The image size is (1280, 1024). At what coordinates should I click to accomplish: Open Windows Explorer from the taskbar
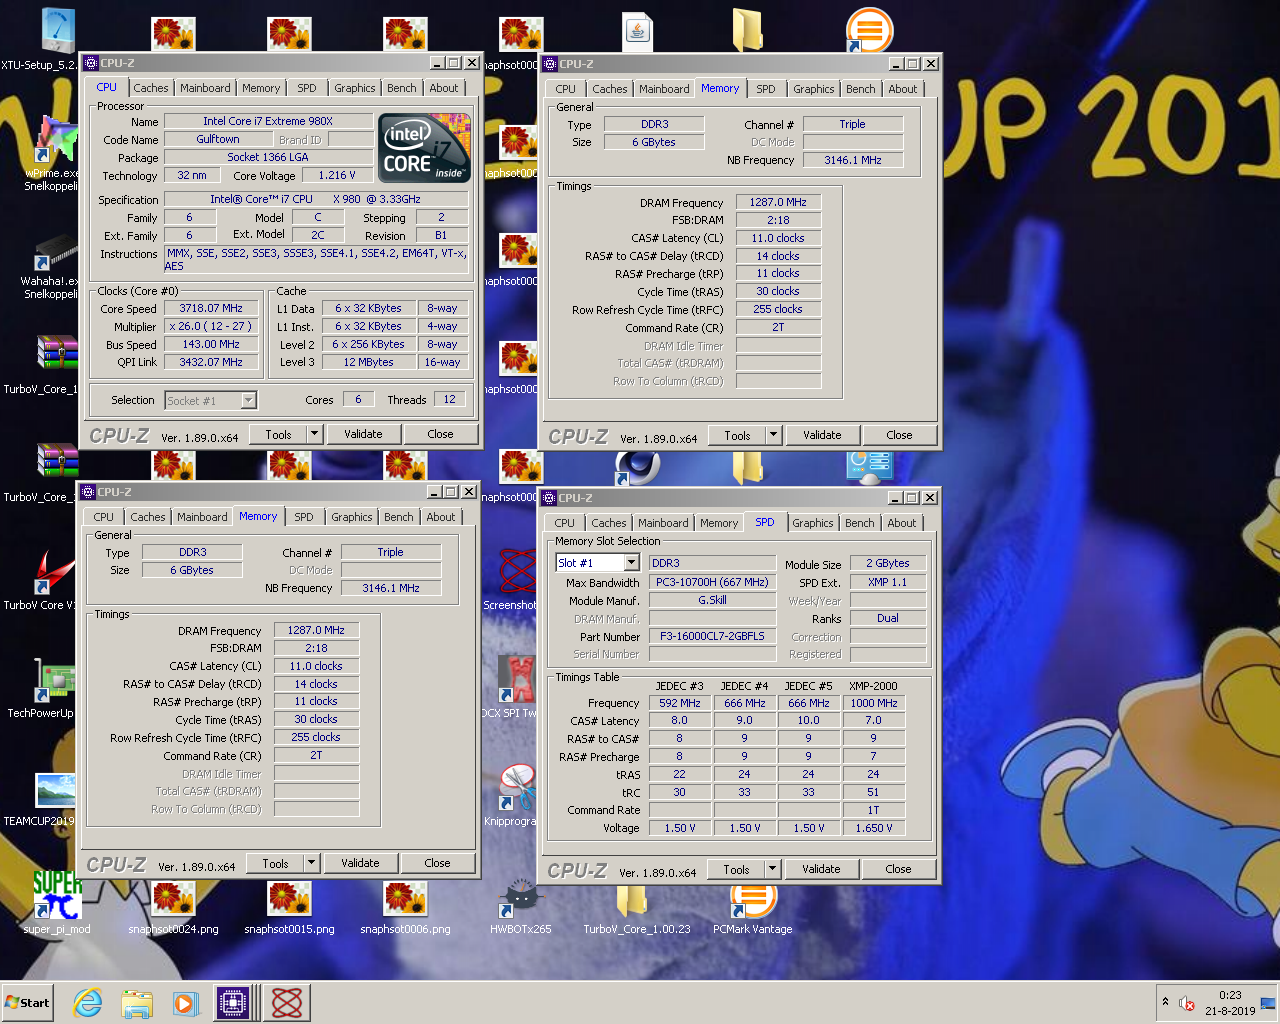pyautogui.click(x=137, y=1003)
